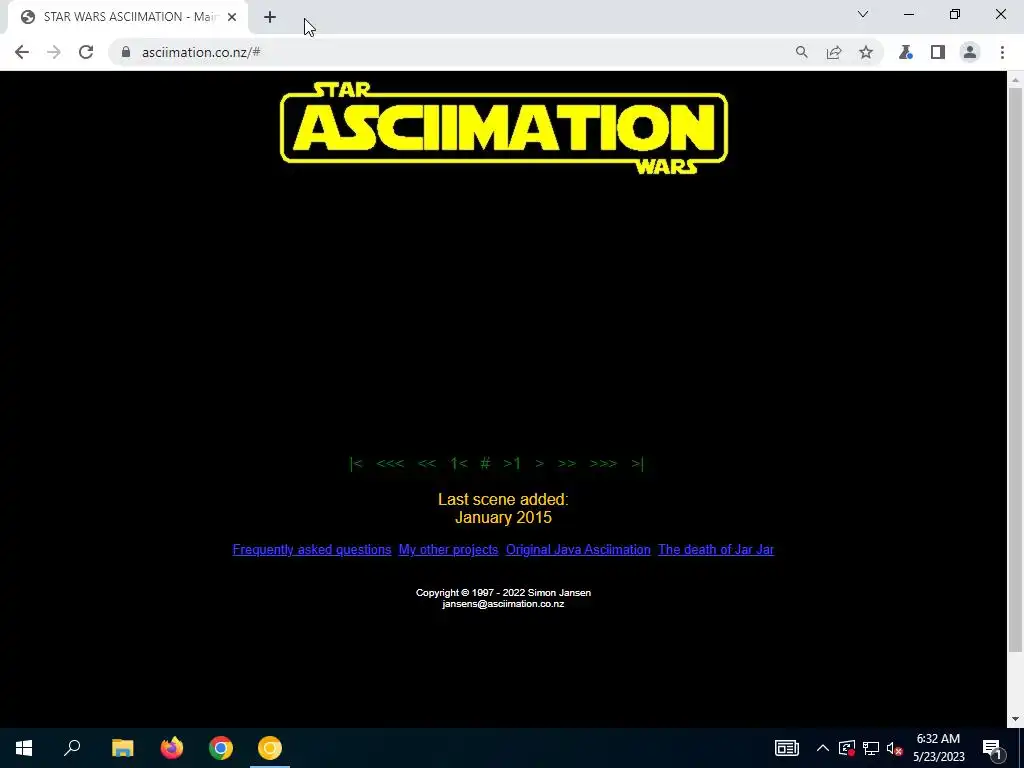Screen dimensions: 1024x768
Task: Open Frequently asked questions link
Action: click(x=312, y=550)
